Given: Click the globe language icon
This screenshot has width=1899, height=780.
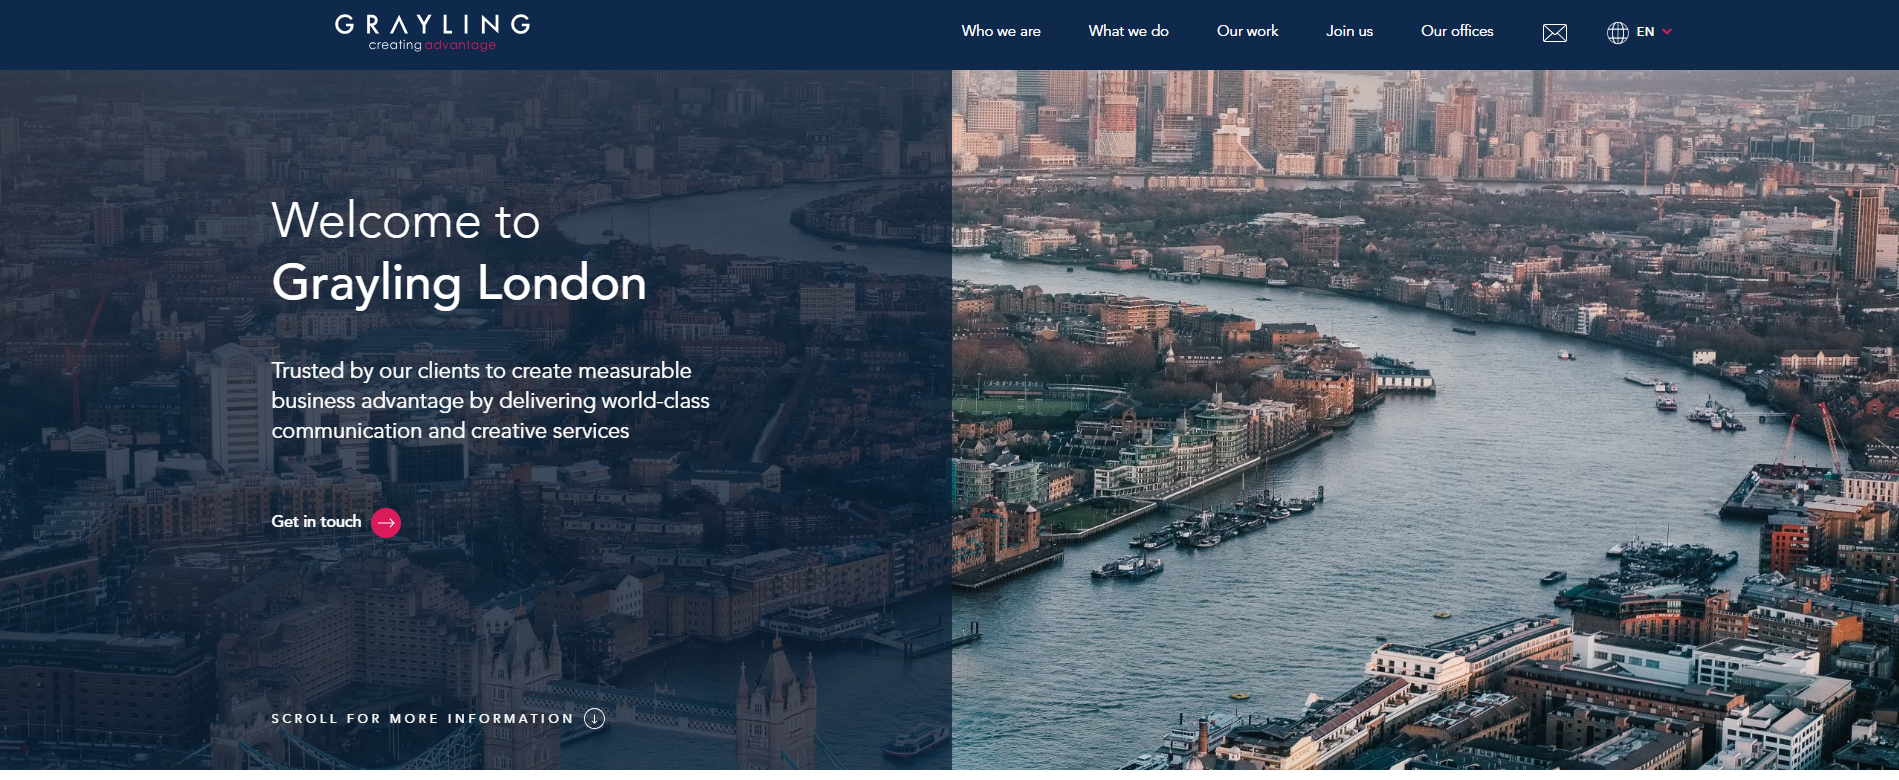Looking at the screenshot, I should pos(1617,33).
